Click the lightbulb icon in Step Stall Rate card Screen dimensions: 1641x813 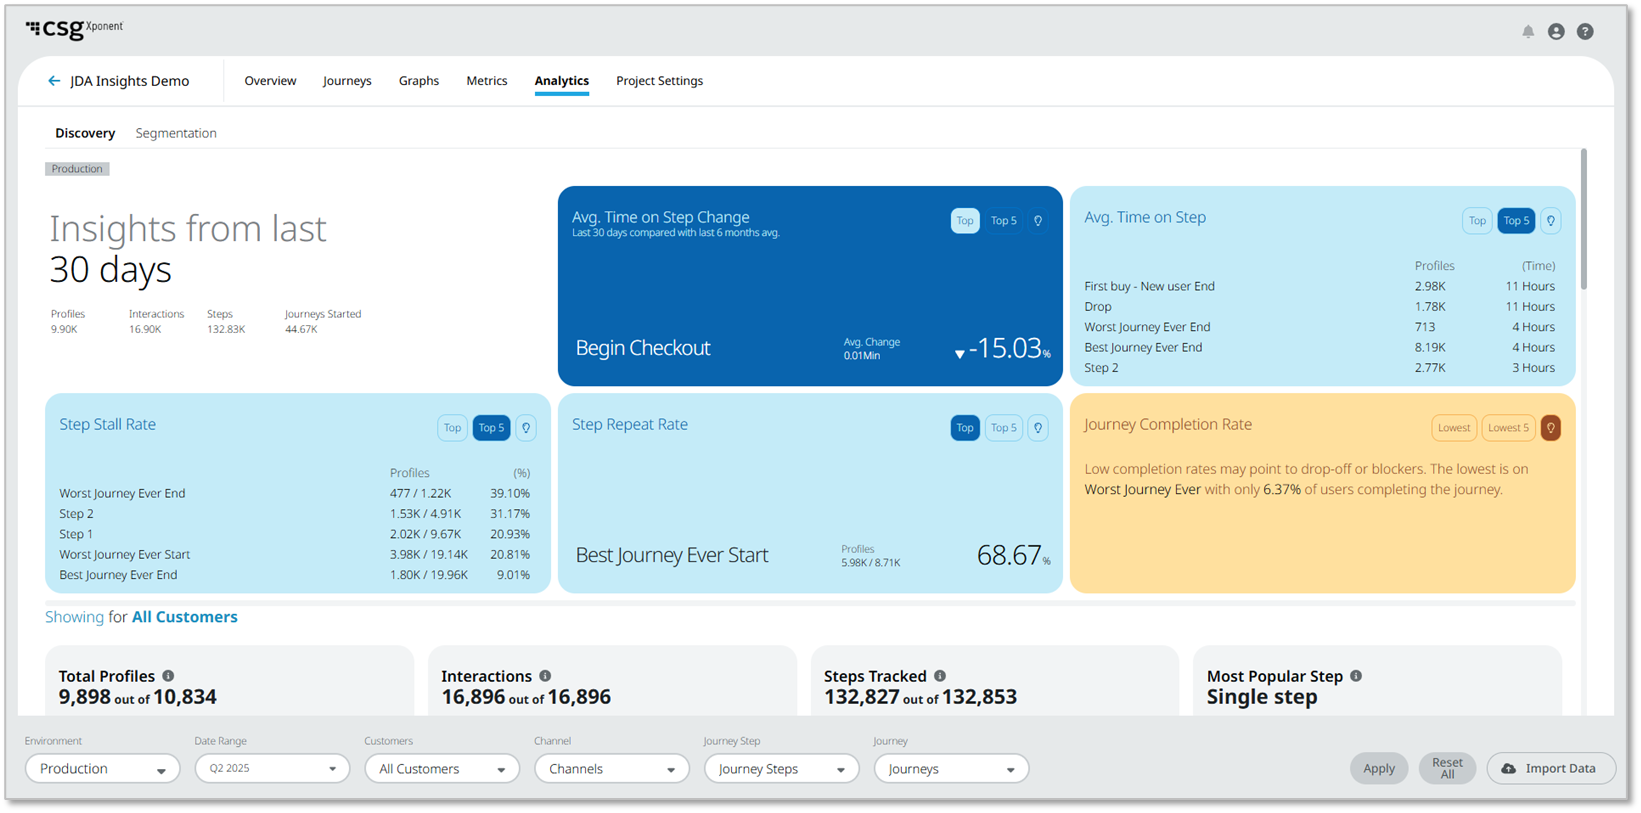526,428
